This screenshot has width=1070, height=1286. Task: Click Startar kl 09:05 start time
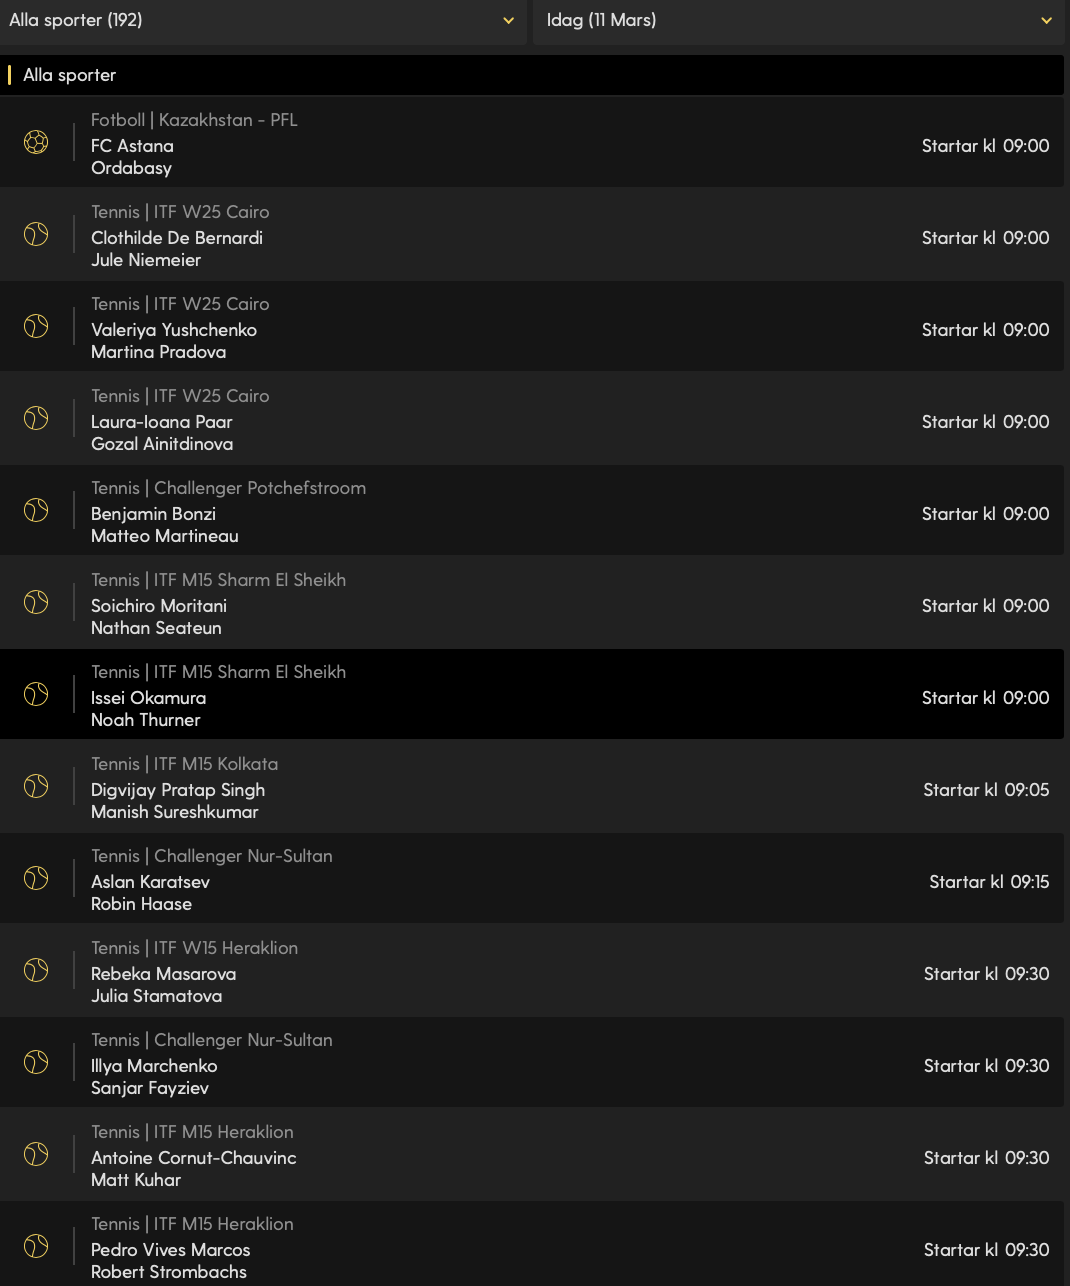pos(985,790)
